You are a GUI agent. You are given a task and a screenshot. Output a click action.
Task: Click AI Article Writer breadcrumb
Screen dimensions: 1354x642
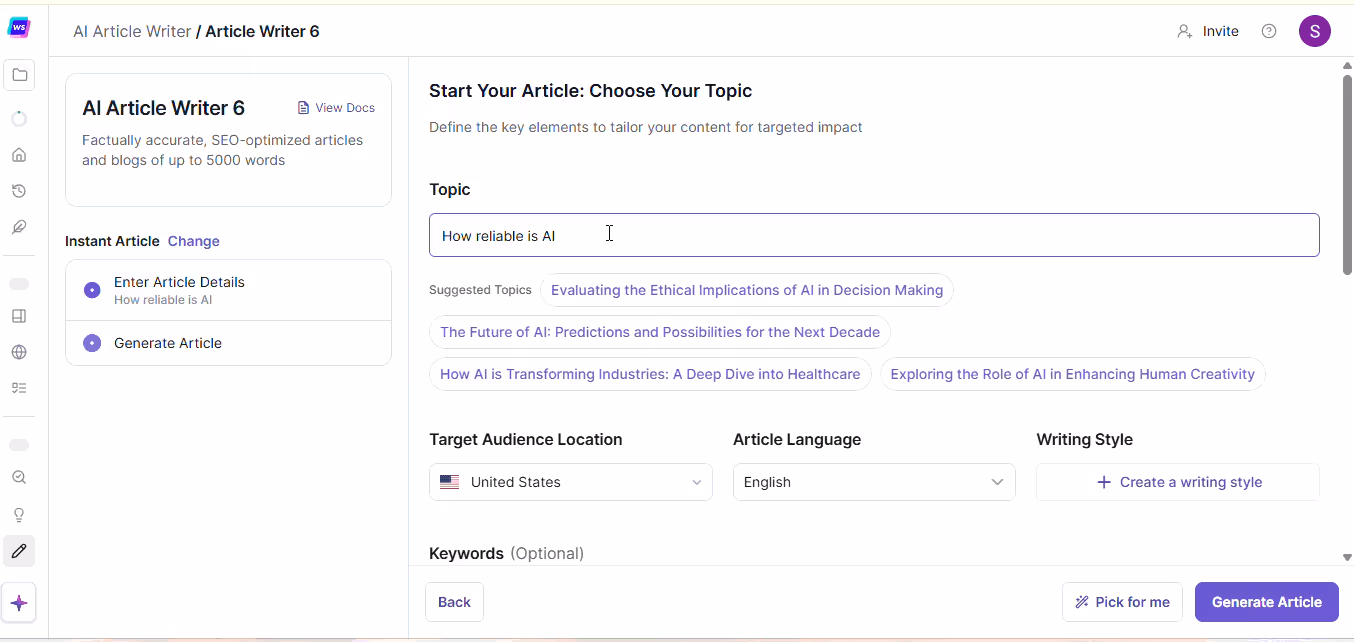(132, 31)
